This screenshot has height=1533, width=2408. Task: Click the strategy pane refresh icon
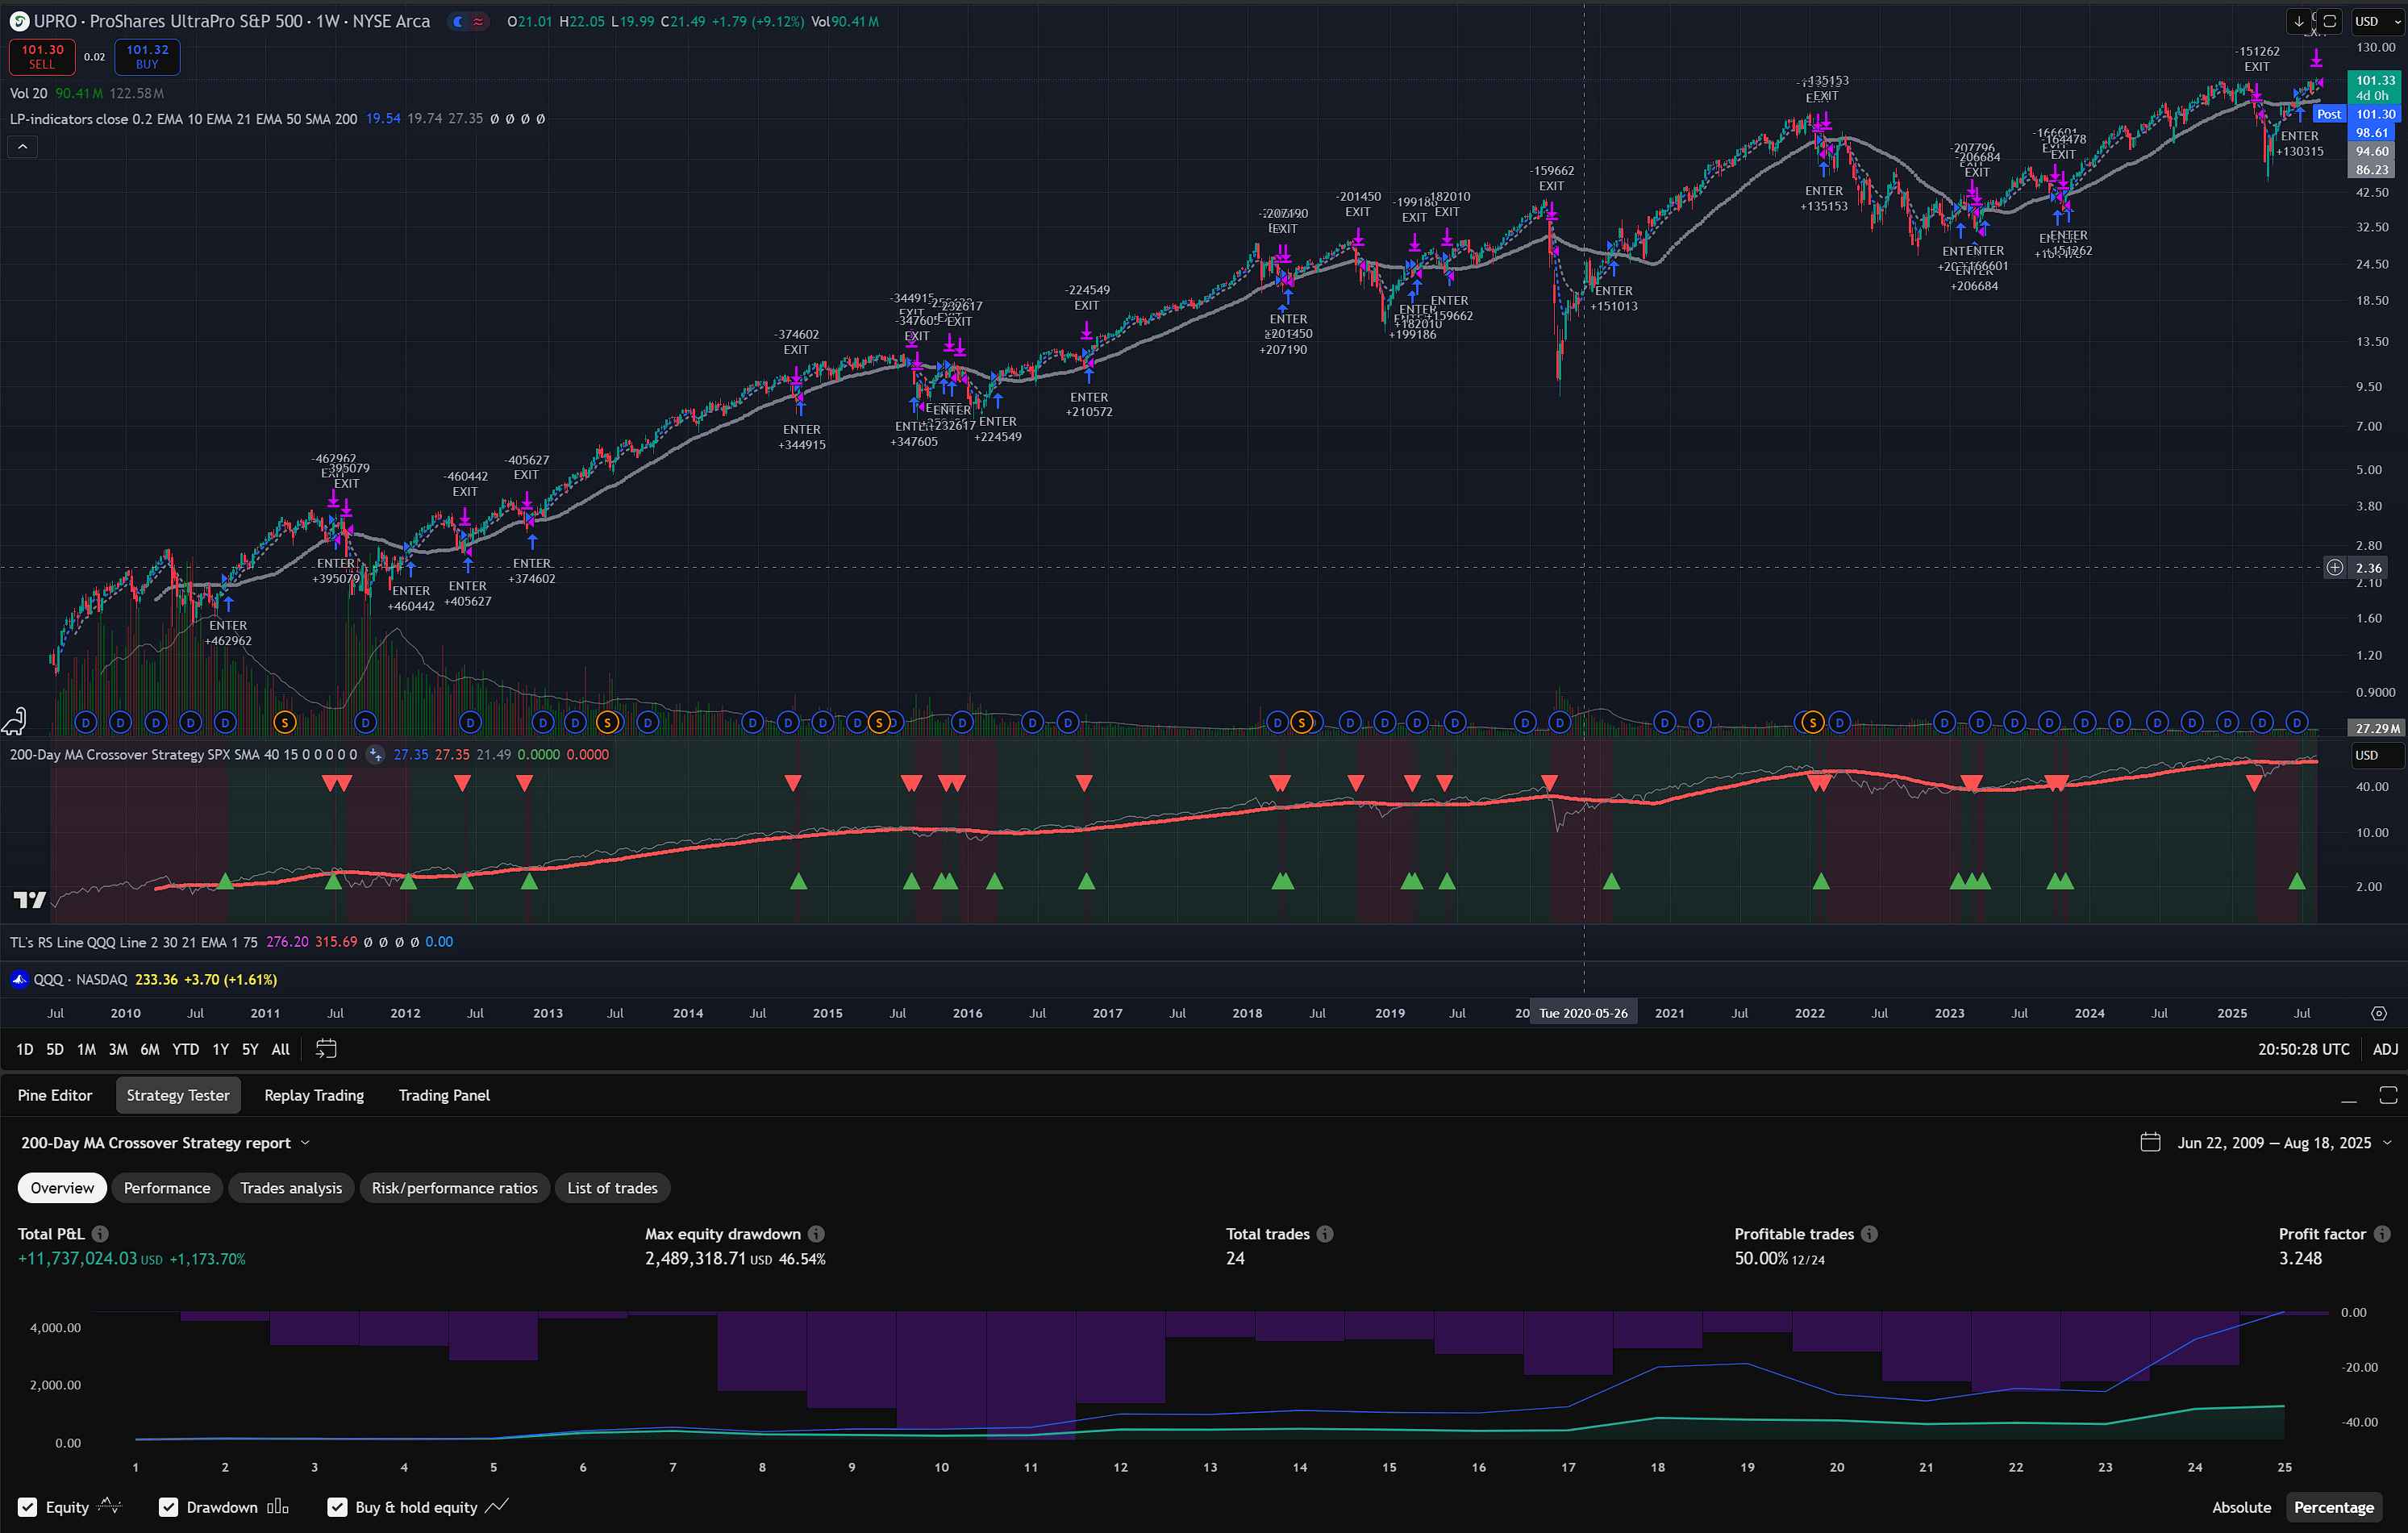(375, 755)
